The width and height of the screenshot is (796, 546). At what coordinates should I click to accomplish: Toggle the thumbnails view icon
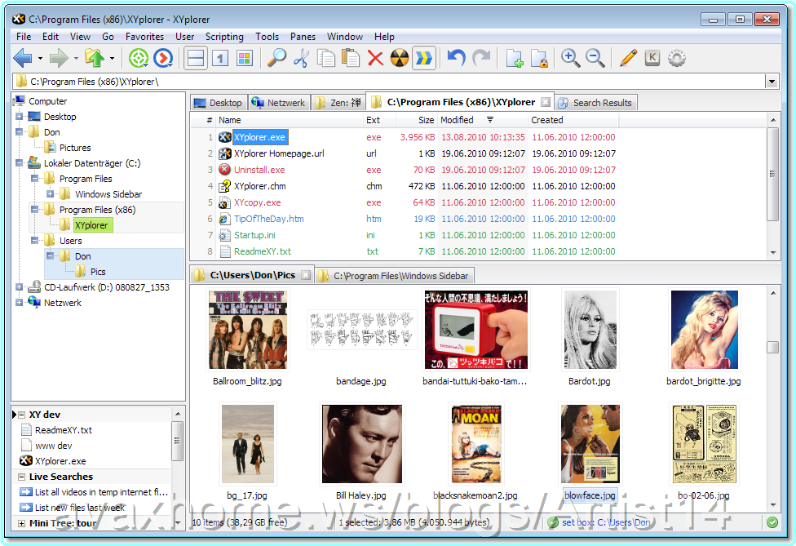244,58
